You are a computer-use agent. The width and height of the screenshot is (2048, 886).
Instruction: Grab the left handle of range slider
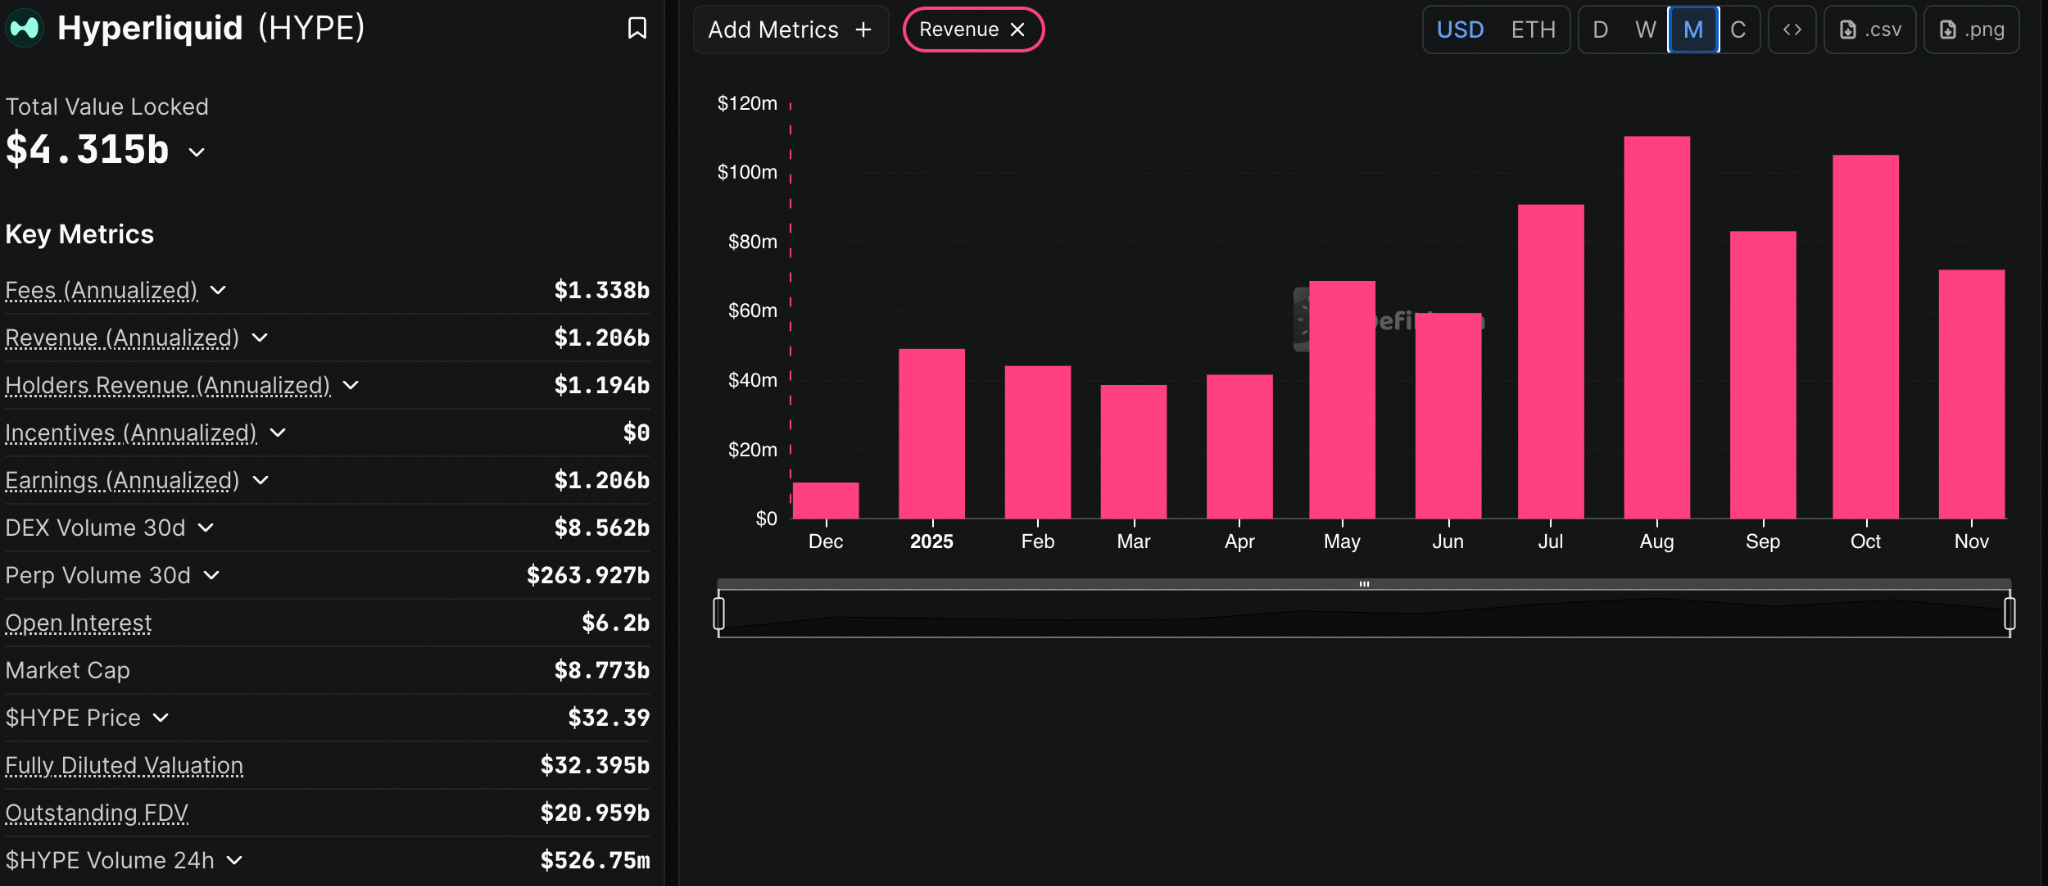(719, 613)
